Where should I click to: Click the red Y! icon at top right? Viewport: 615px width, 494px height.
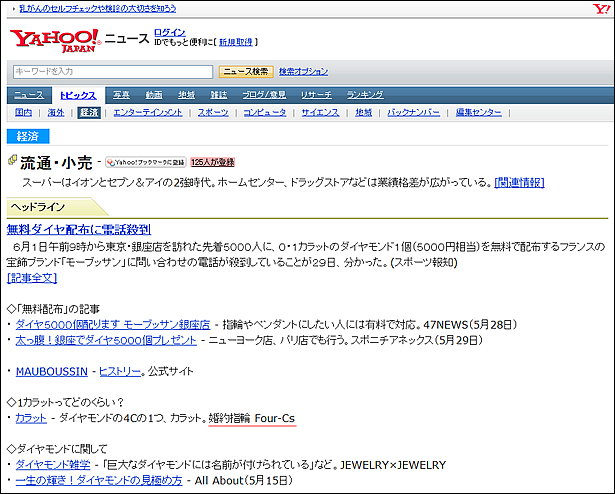pyautogui.click(x=601, y=9)
